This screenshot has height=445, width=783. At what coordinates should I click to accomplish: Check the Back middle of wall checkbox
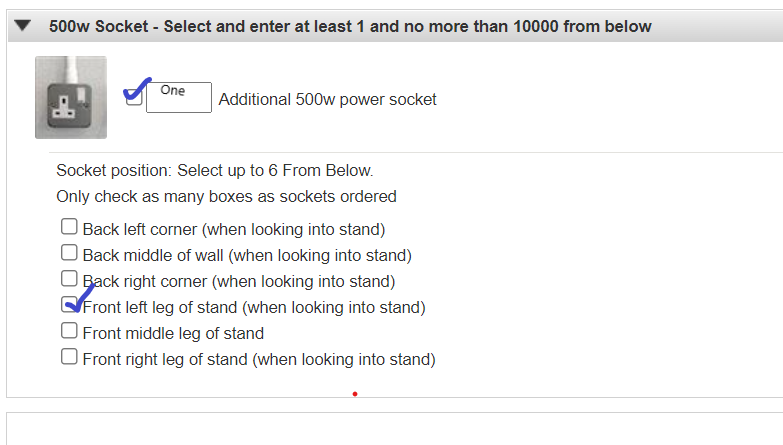(69, 252)
